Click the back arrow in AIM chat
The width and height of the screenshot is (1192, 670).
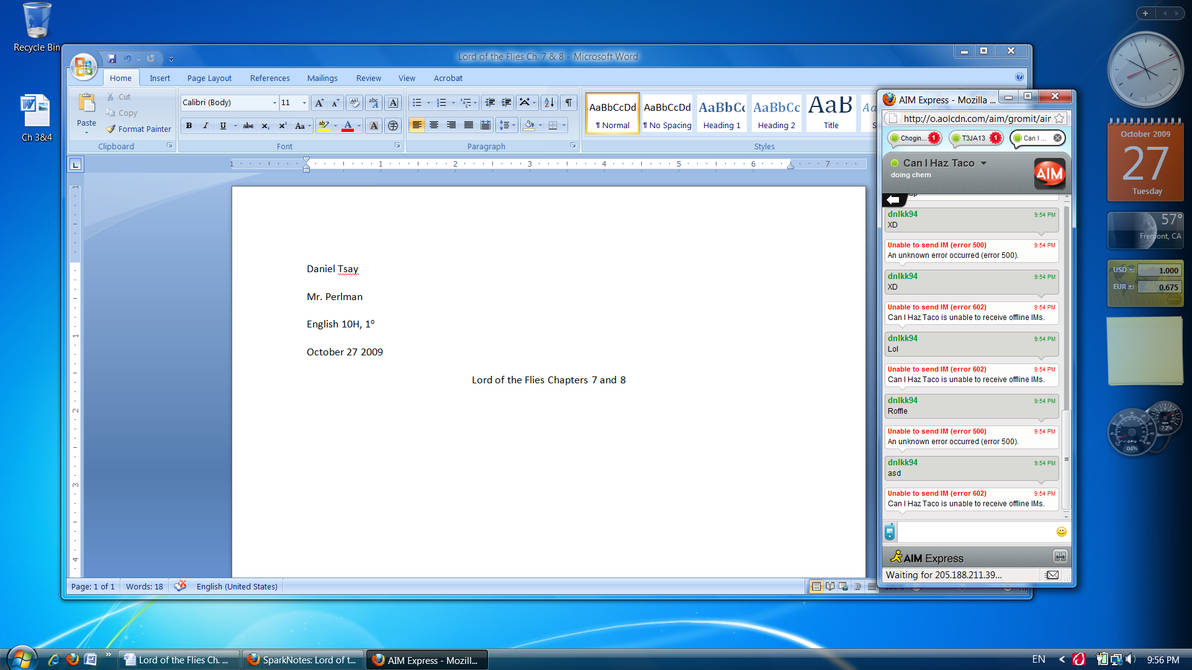(893, 200)
